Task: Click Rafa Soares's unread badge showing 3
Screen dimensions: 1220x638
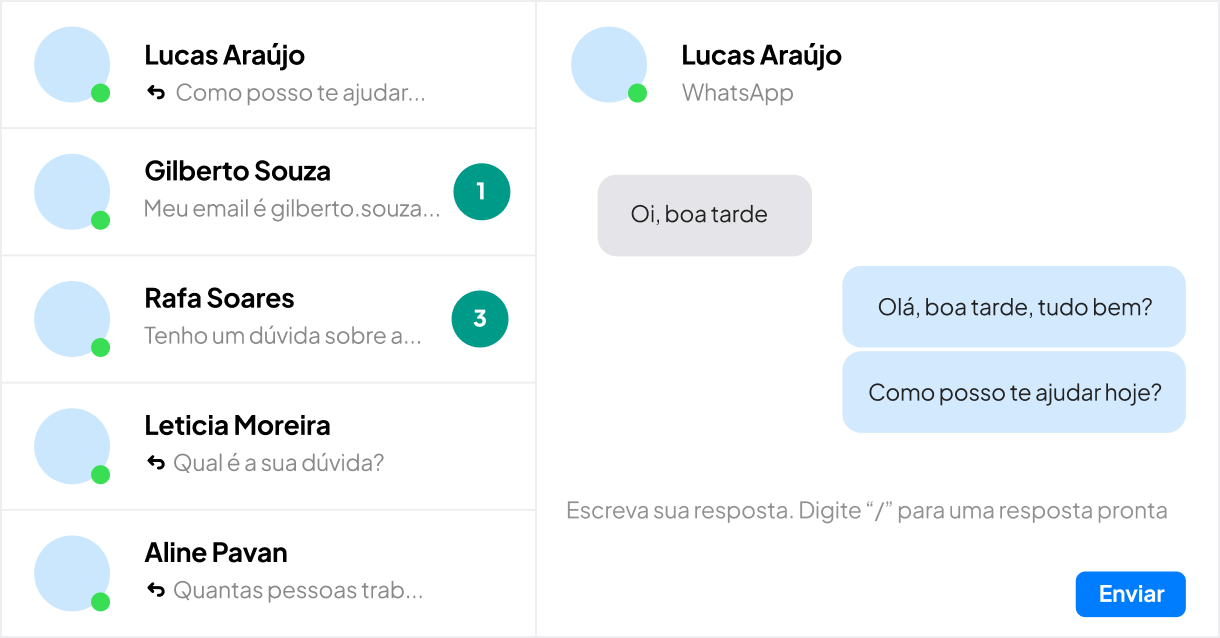Action: tap(480, 319)
